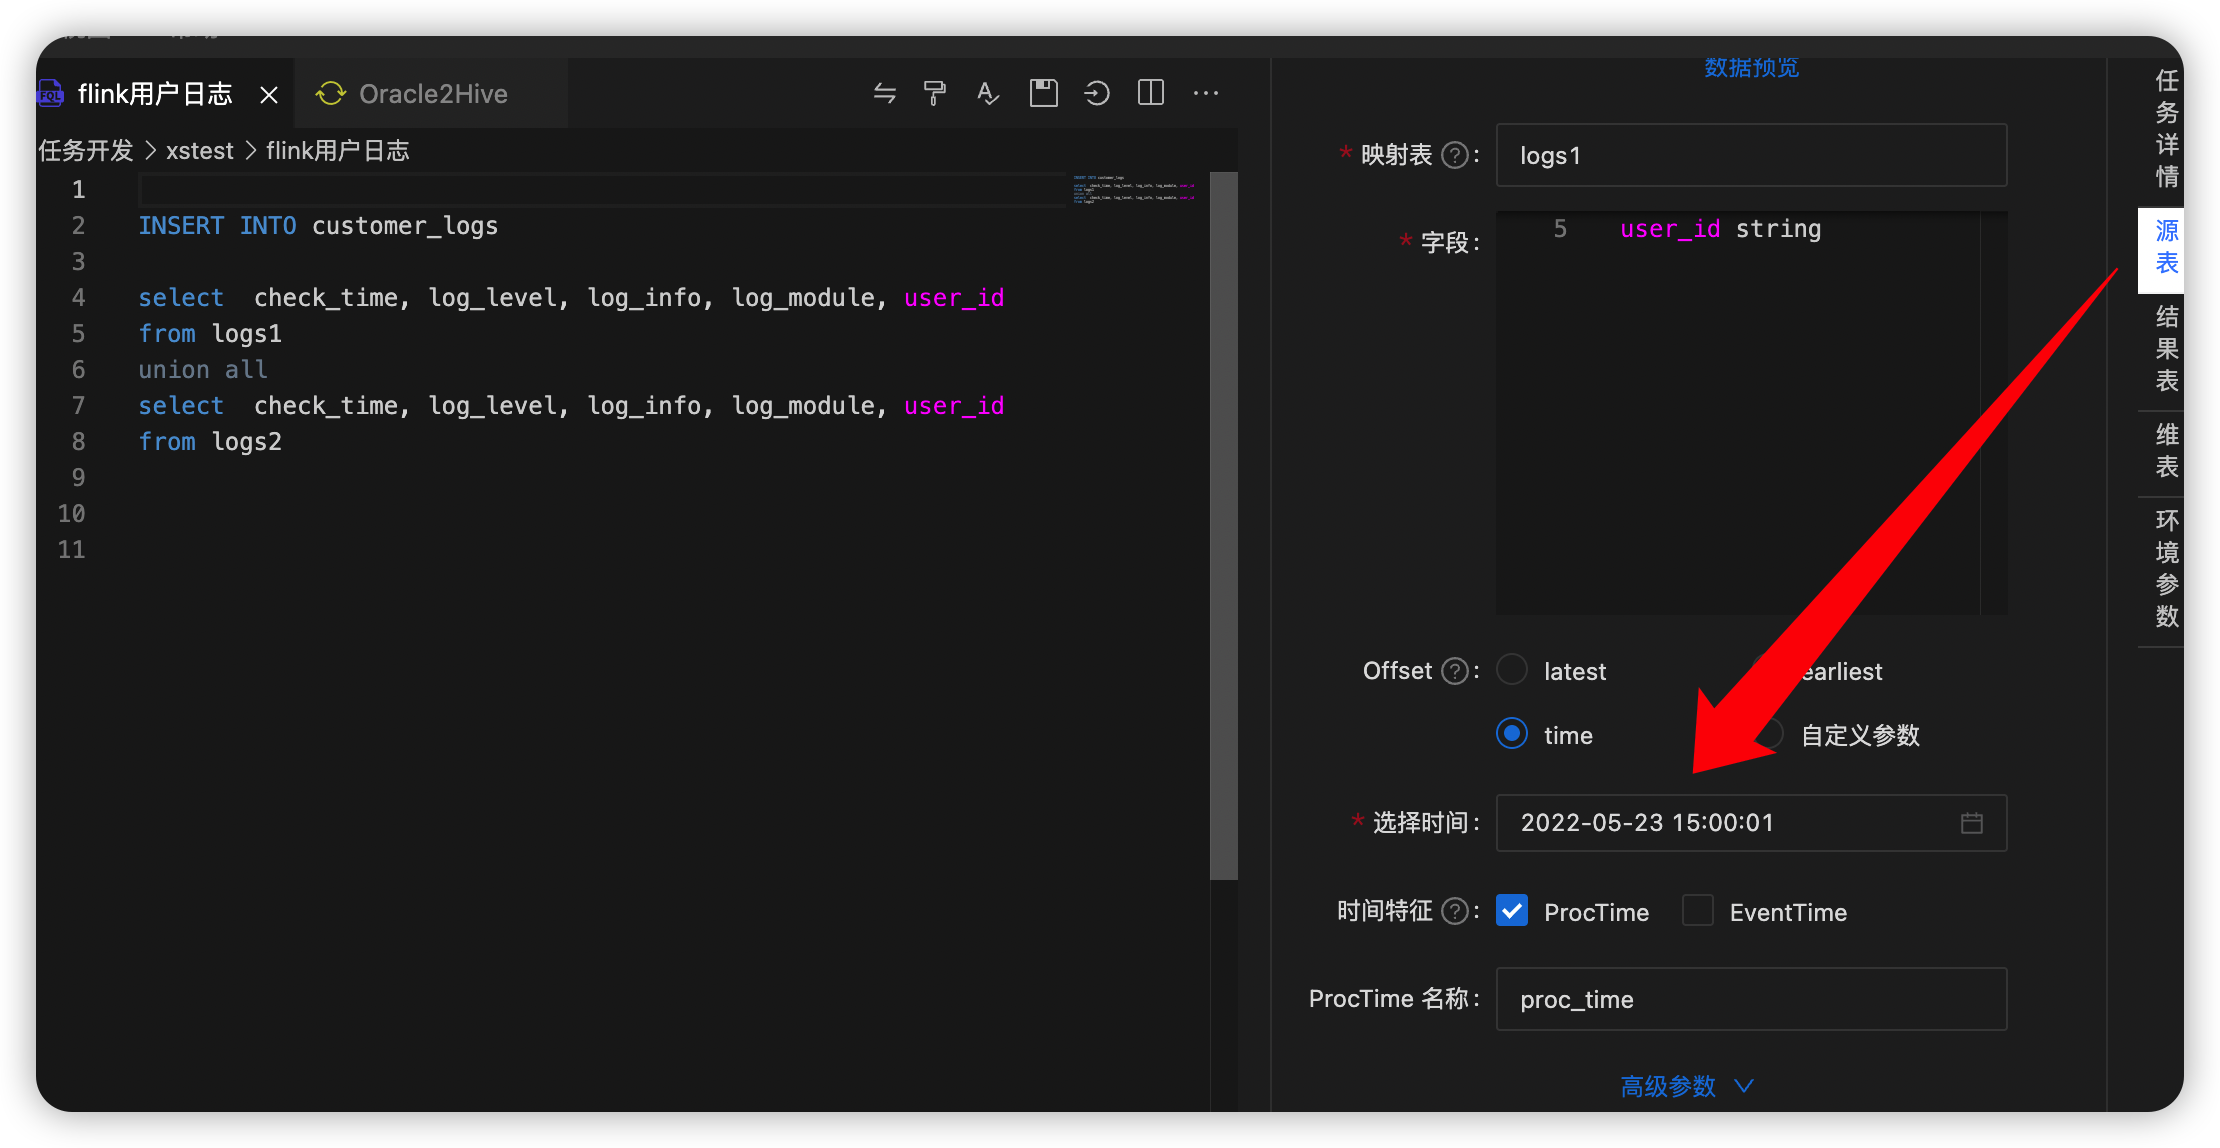The width and height of the screenshot is (2220, 1148).
Task: Open the three-dots more actions menu
Action: 1206,94
